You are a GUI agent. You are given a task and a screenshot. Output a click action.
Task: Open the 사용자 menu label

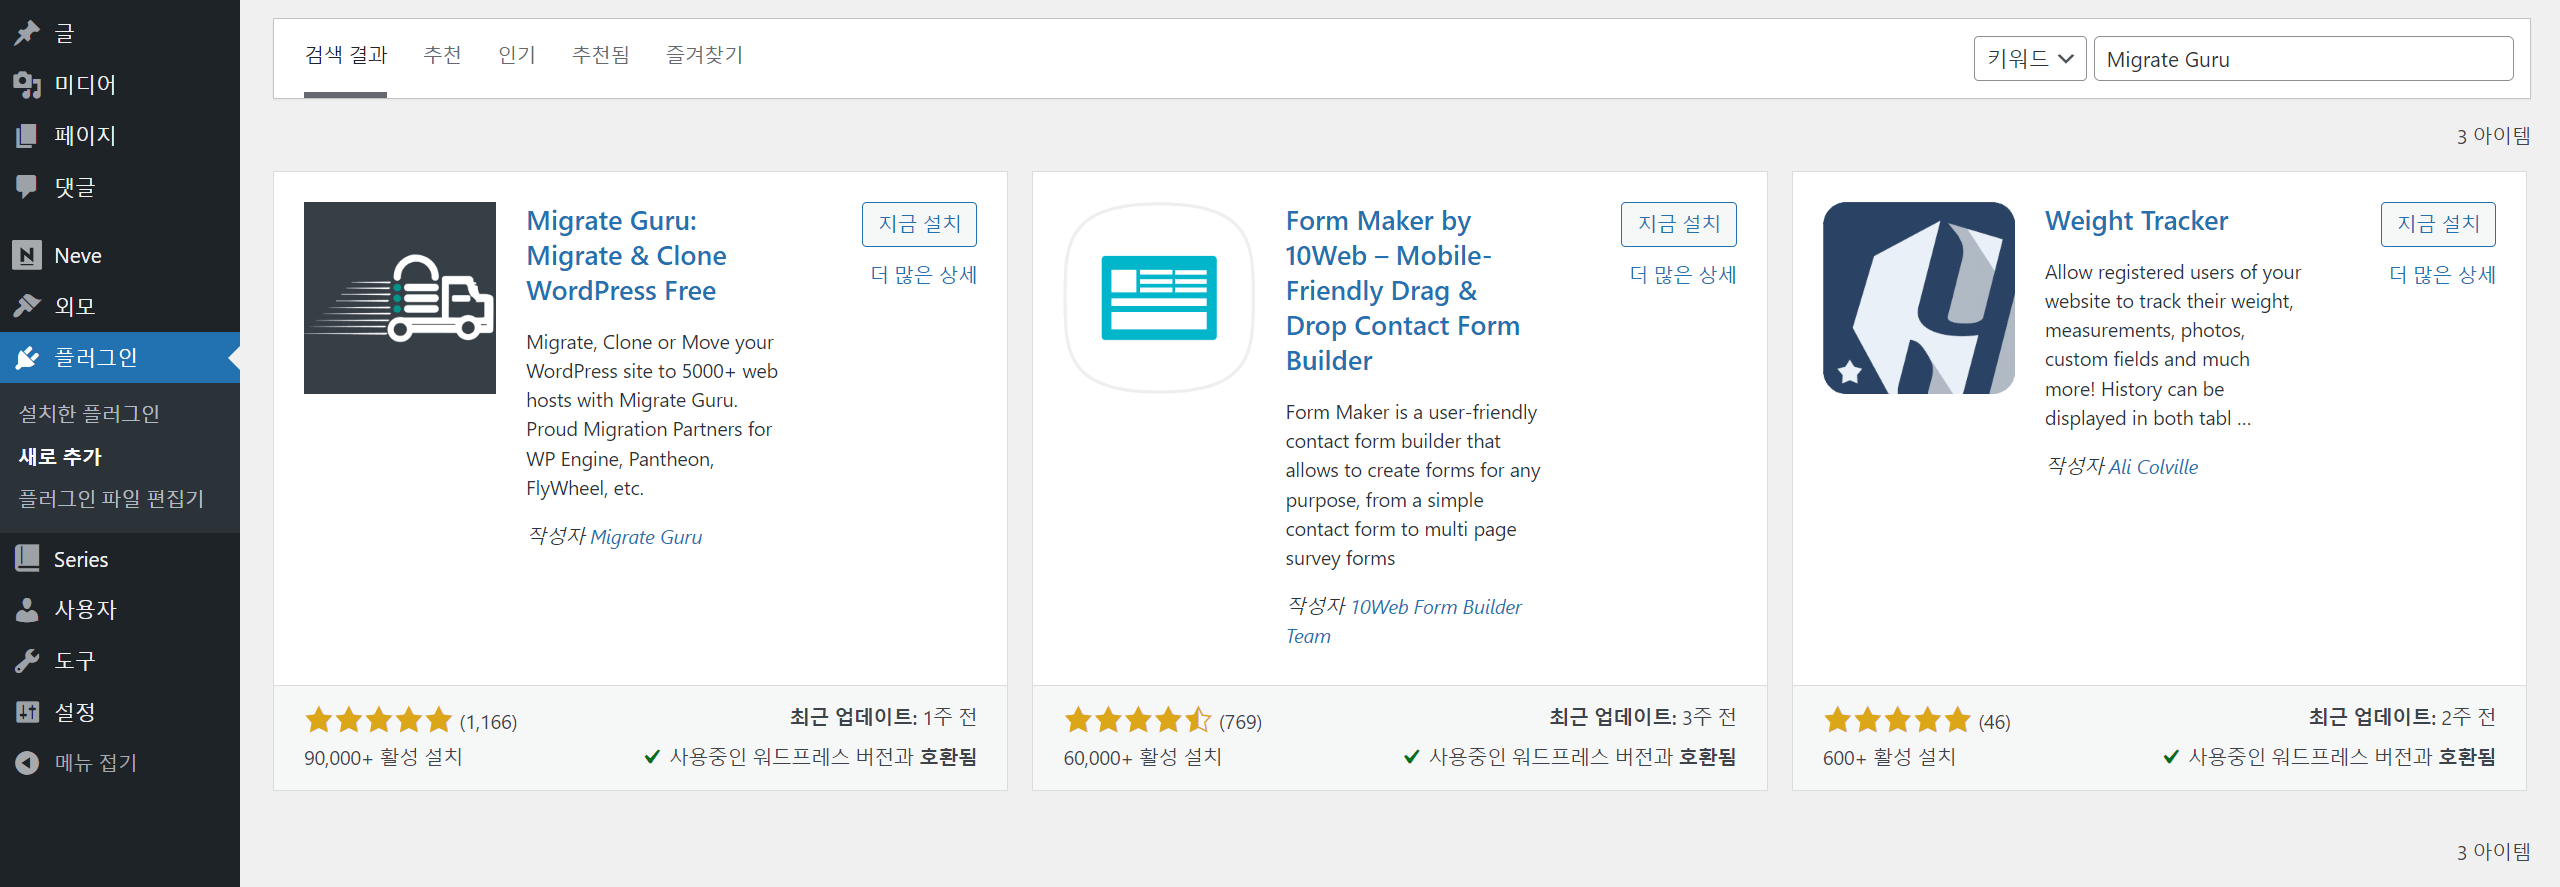pos(85,609)
